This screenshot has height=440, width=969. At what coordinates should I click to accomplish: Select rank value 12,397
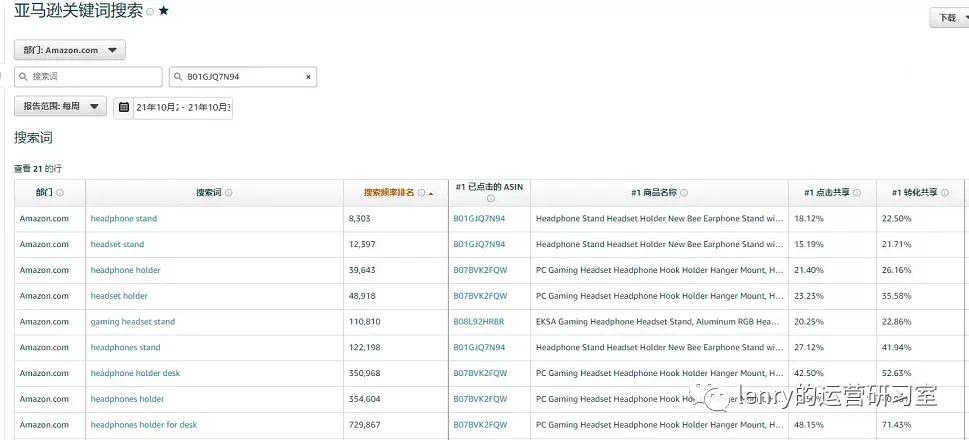[362, 245]
